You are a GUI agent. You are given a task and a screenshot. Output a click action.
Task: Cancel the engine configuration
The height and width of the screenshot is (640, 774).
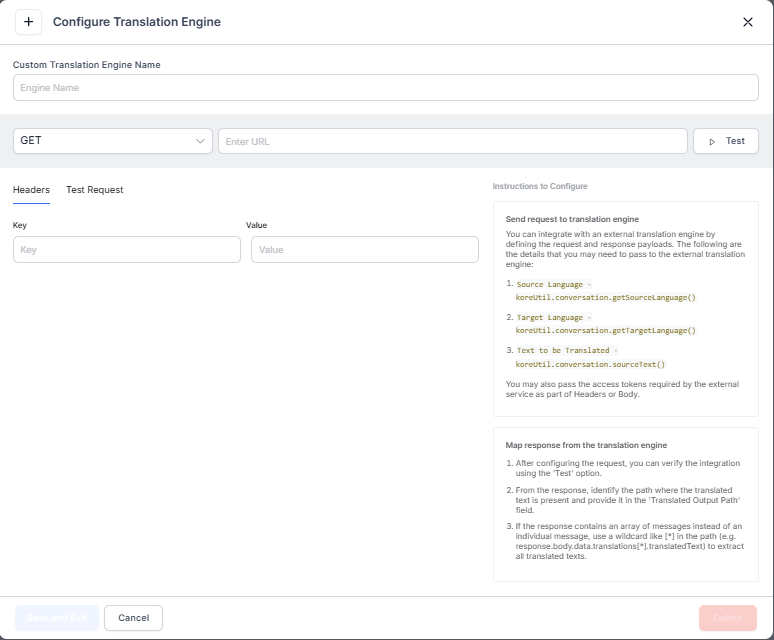point(133,618)
